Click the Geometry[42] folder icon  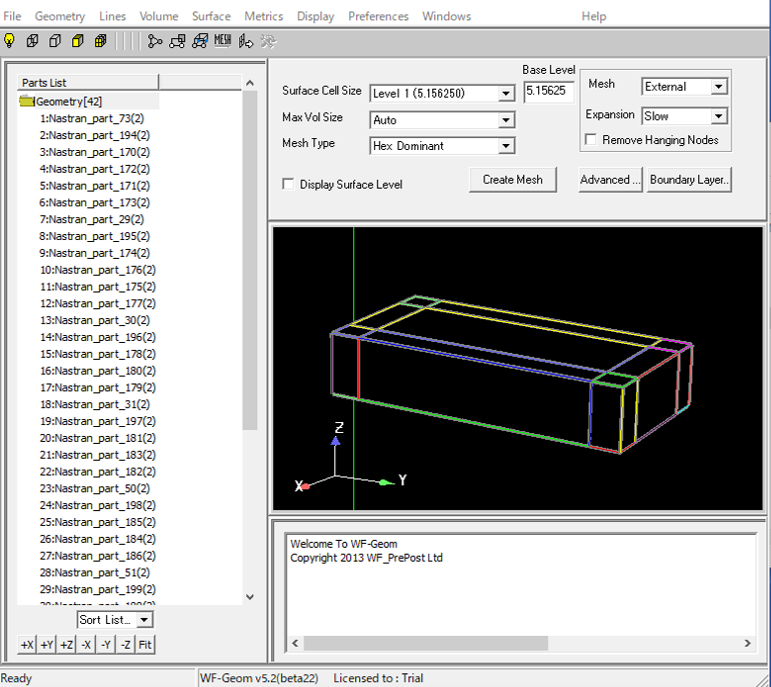click(27, 101)
